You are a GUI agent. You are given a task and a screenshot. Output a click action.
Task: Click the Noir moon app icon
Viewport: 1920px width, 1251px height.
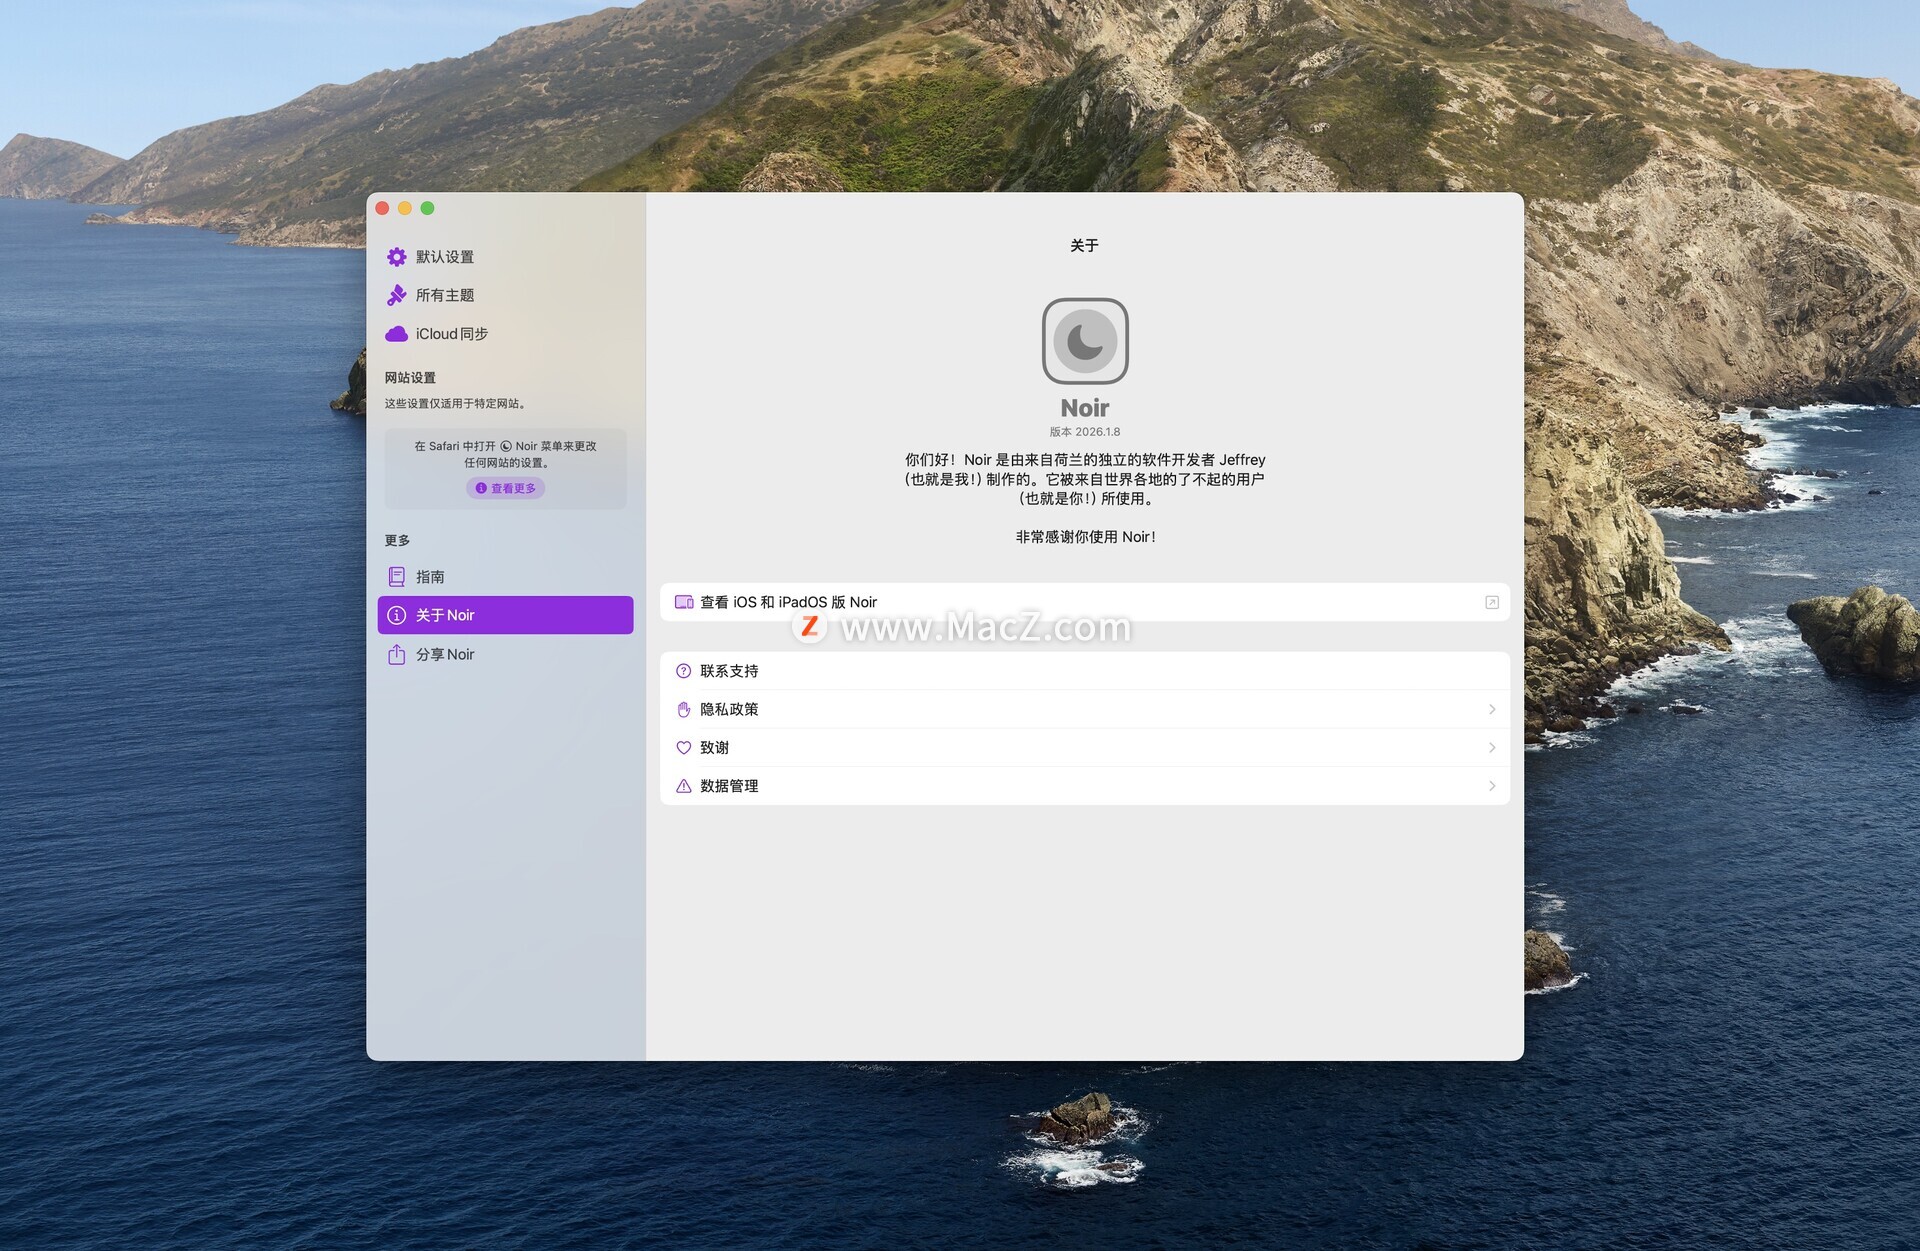(x=1085, y=341)
